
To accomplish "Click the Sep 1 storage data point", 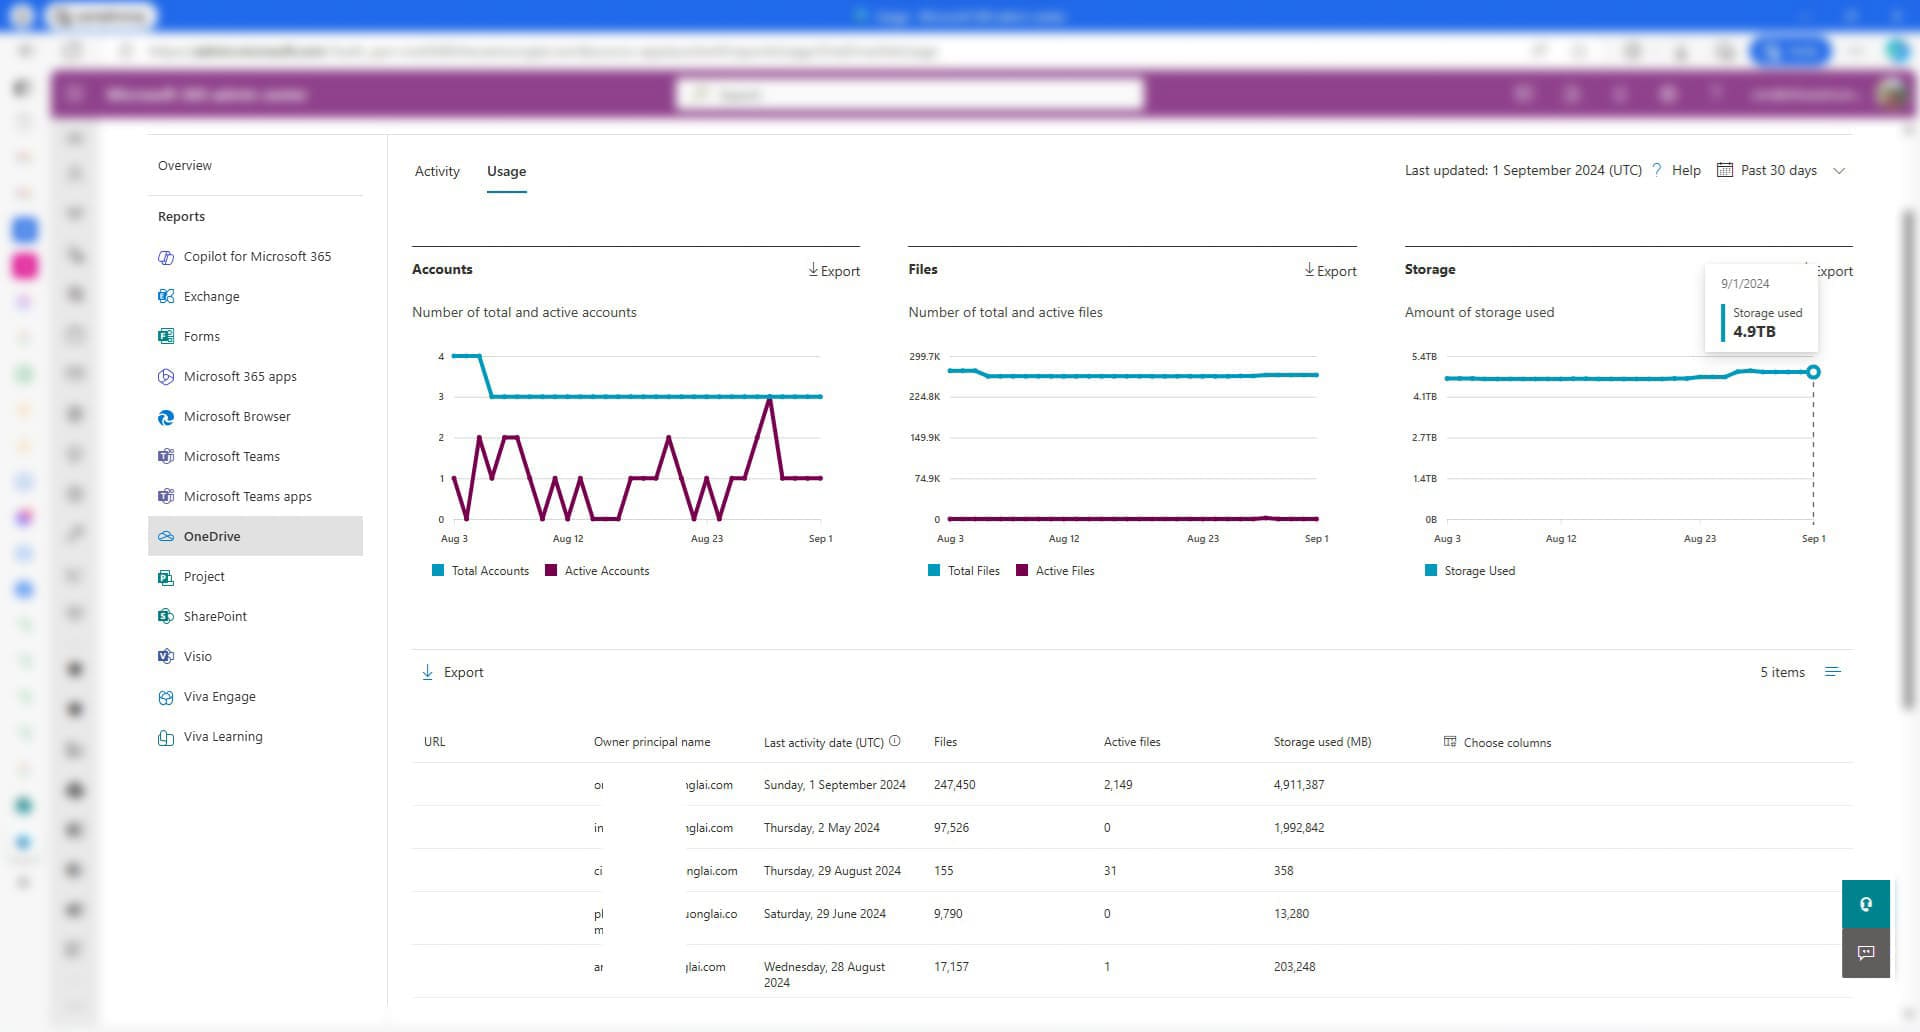I will pos(1813,372).
